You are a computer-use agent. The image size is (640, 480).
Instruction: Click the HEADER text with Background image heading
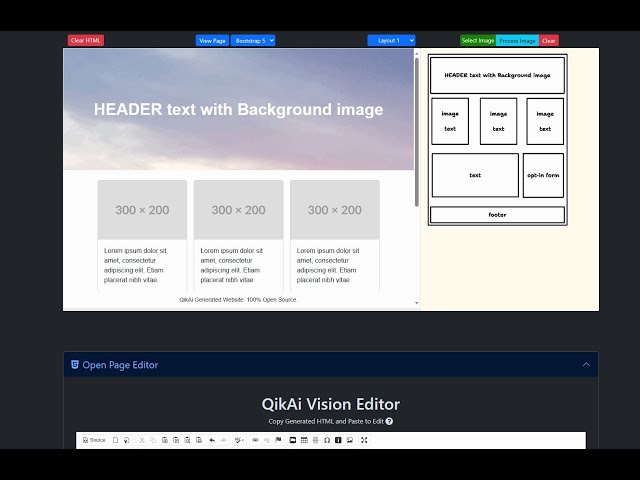click(x=238, y=109)
